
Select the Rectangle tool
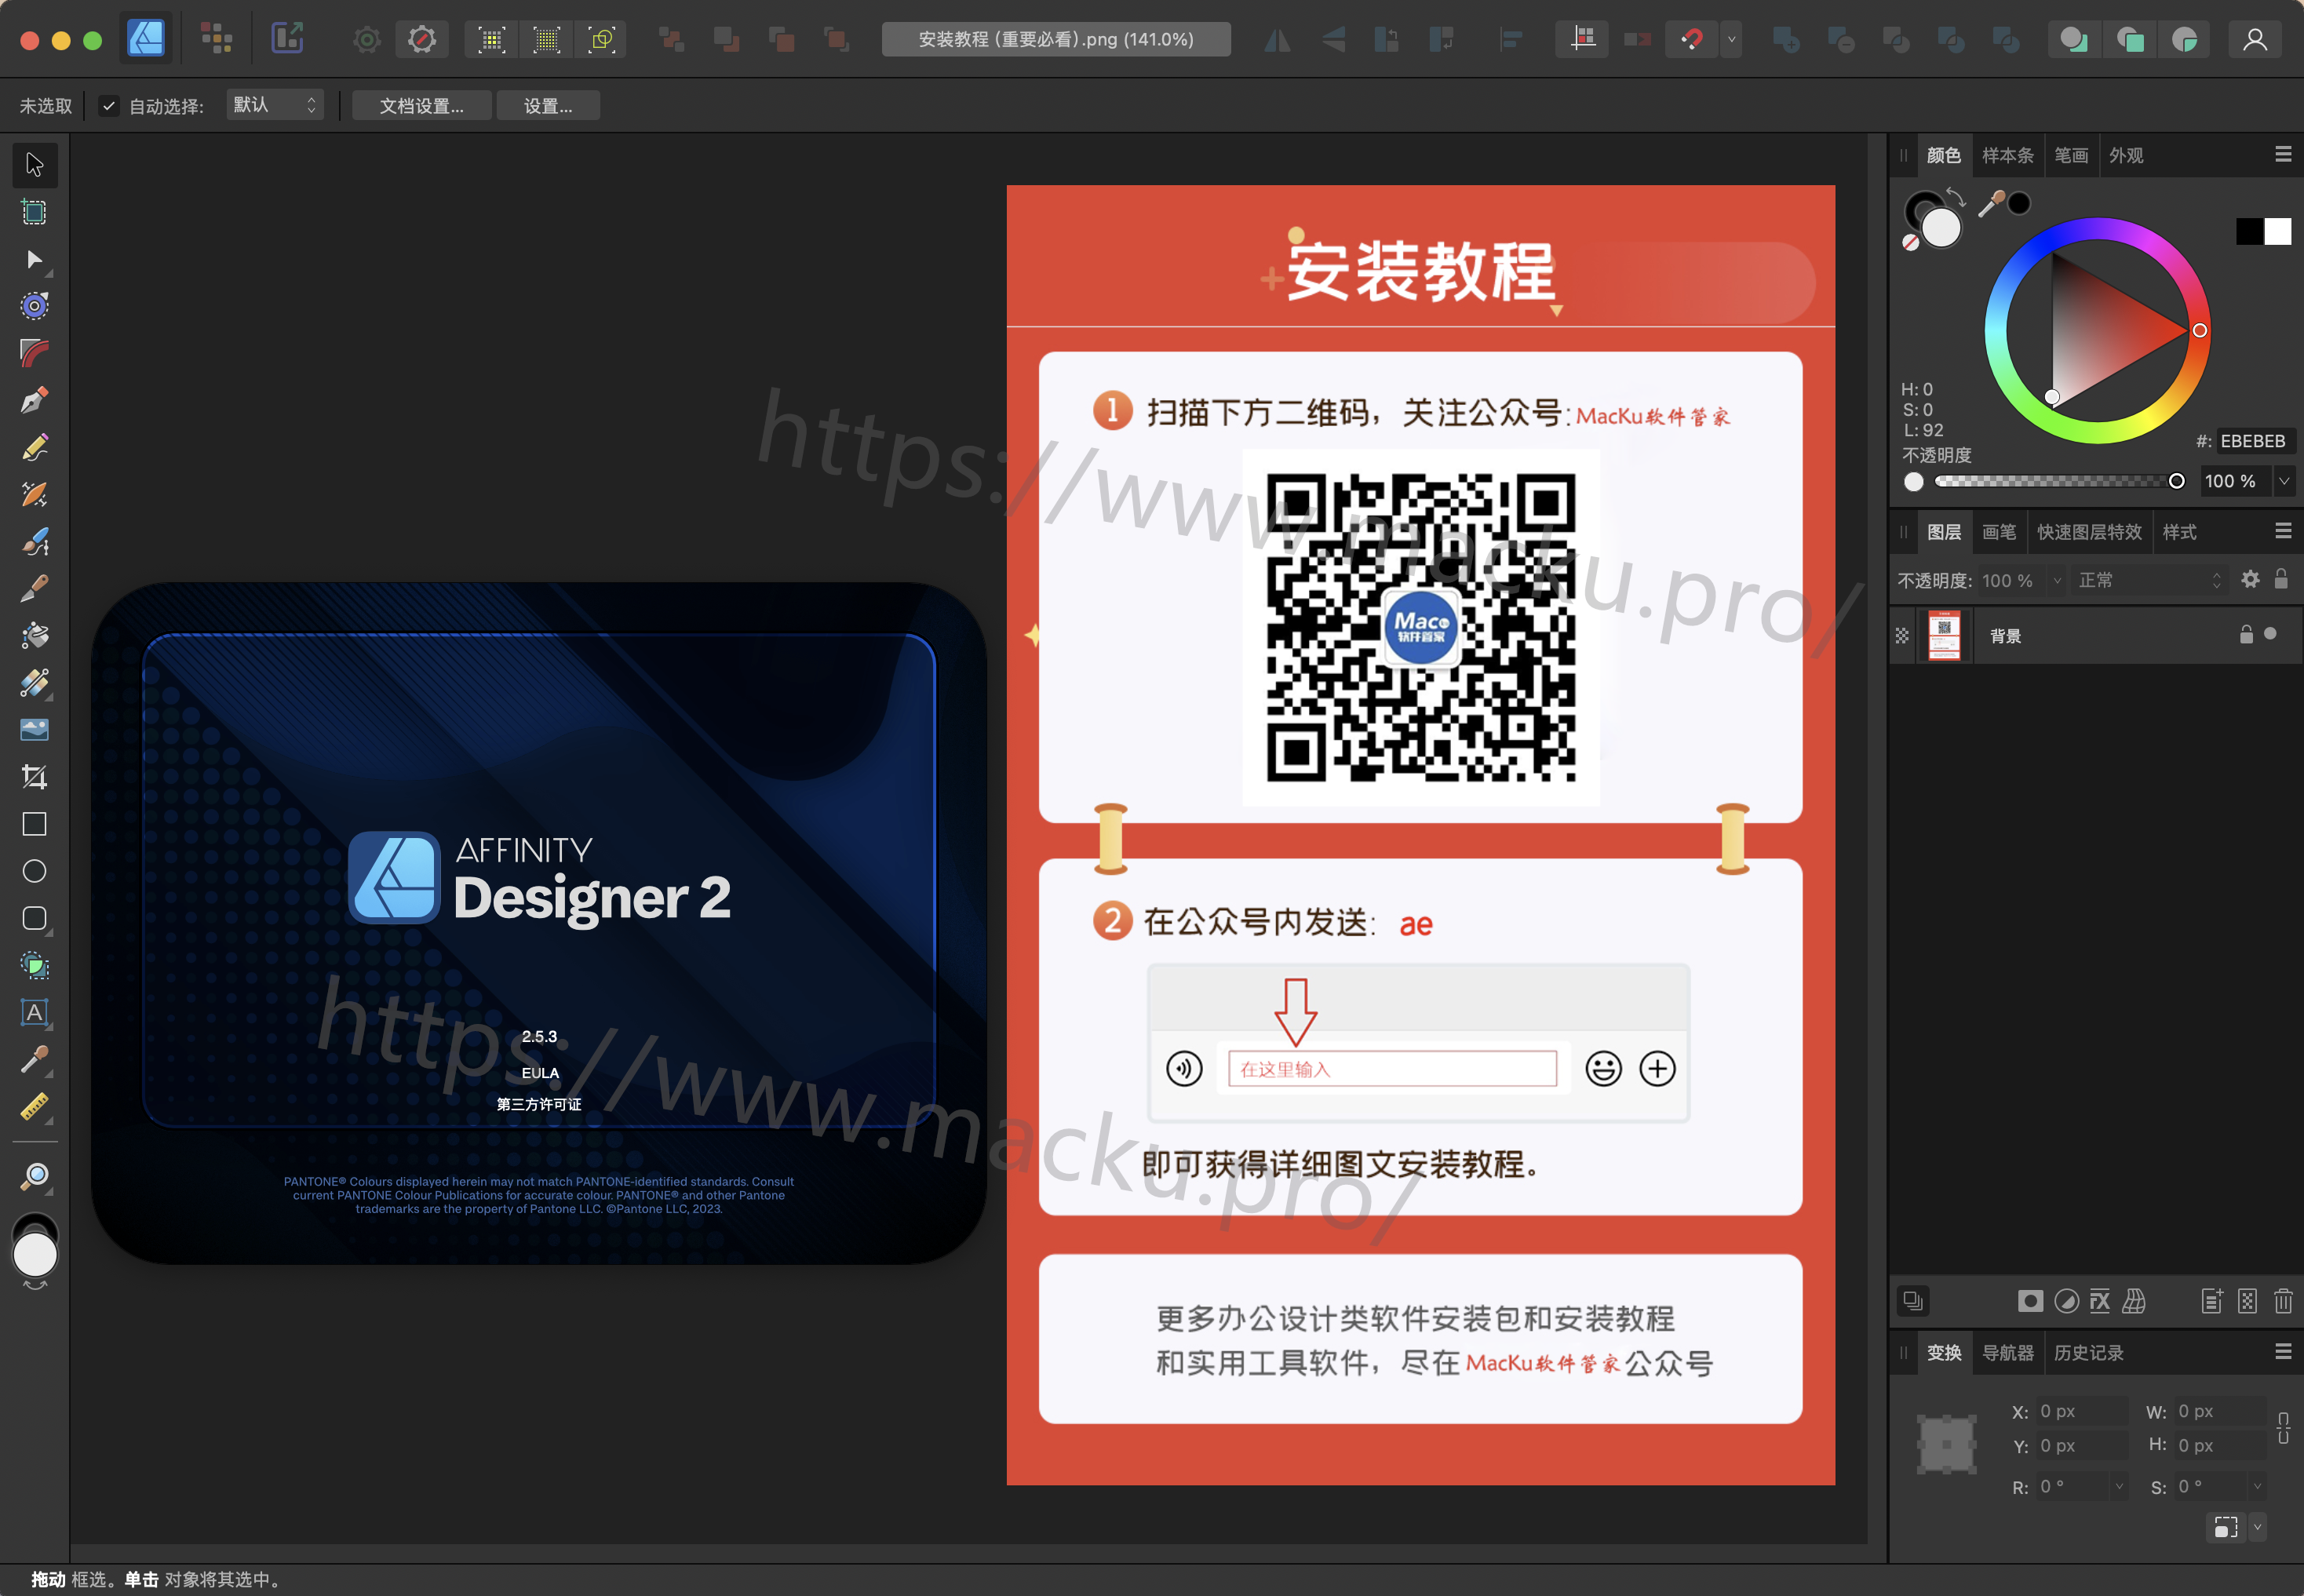pos(35,824)
